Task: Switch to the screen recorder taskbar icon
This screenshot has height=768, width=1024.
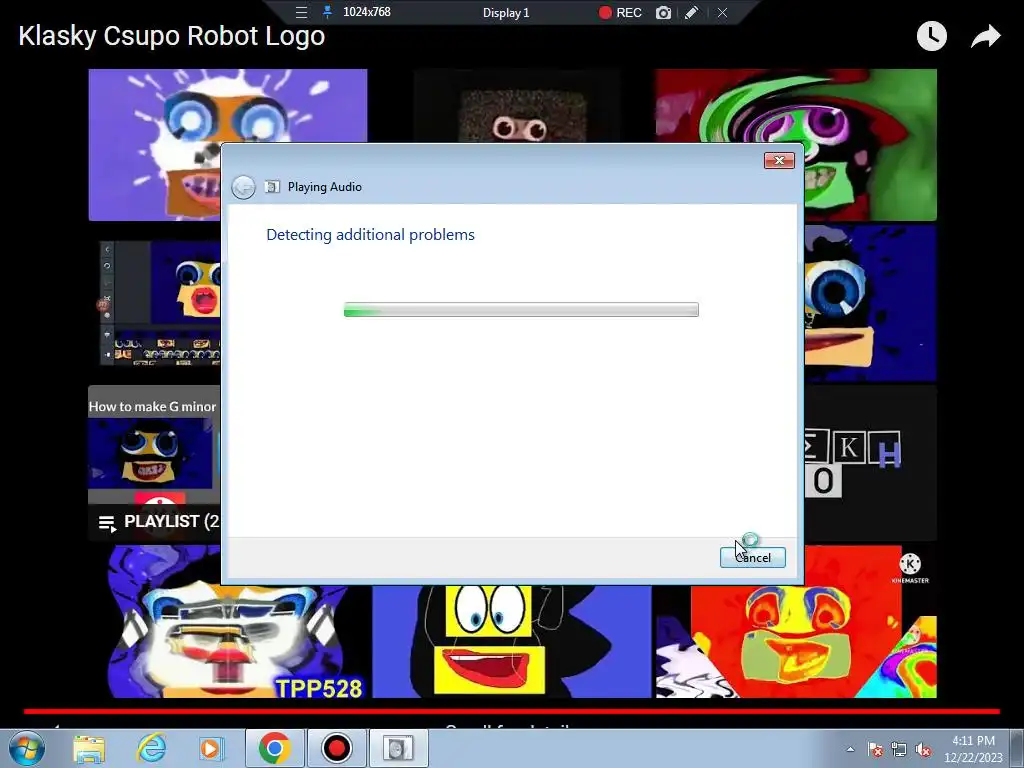Action: [336, 748]
